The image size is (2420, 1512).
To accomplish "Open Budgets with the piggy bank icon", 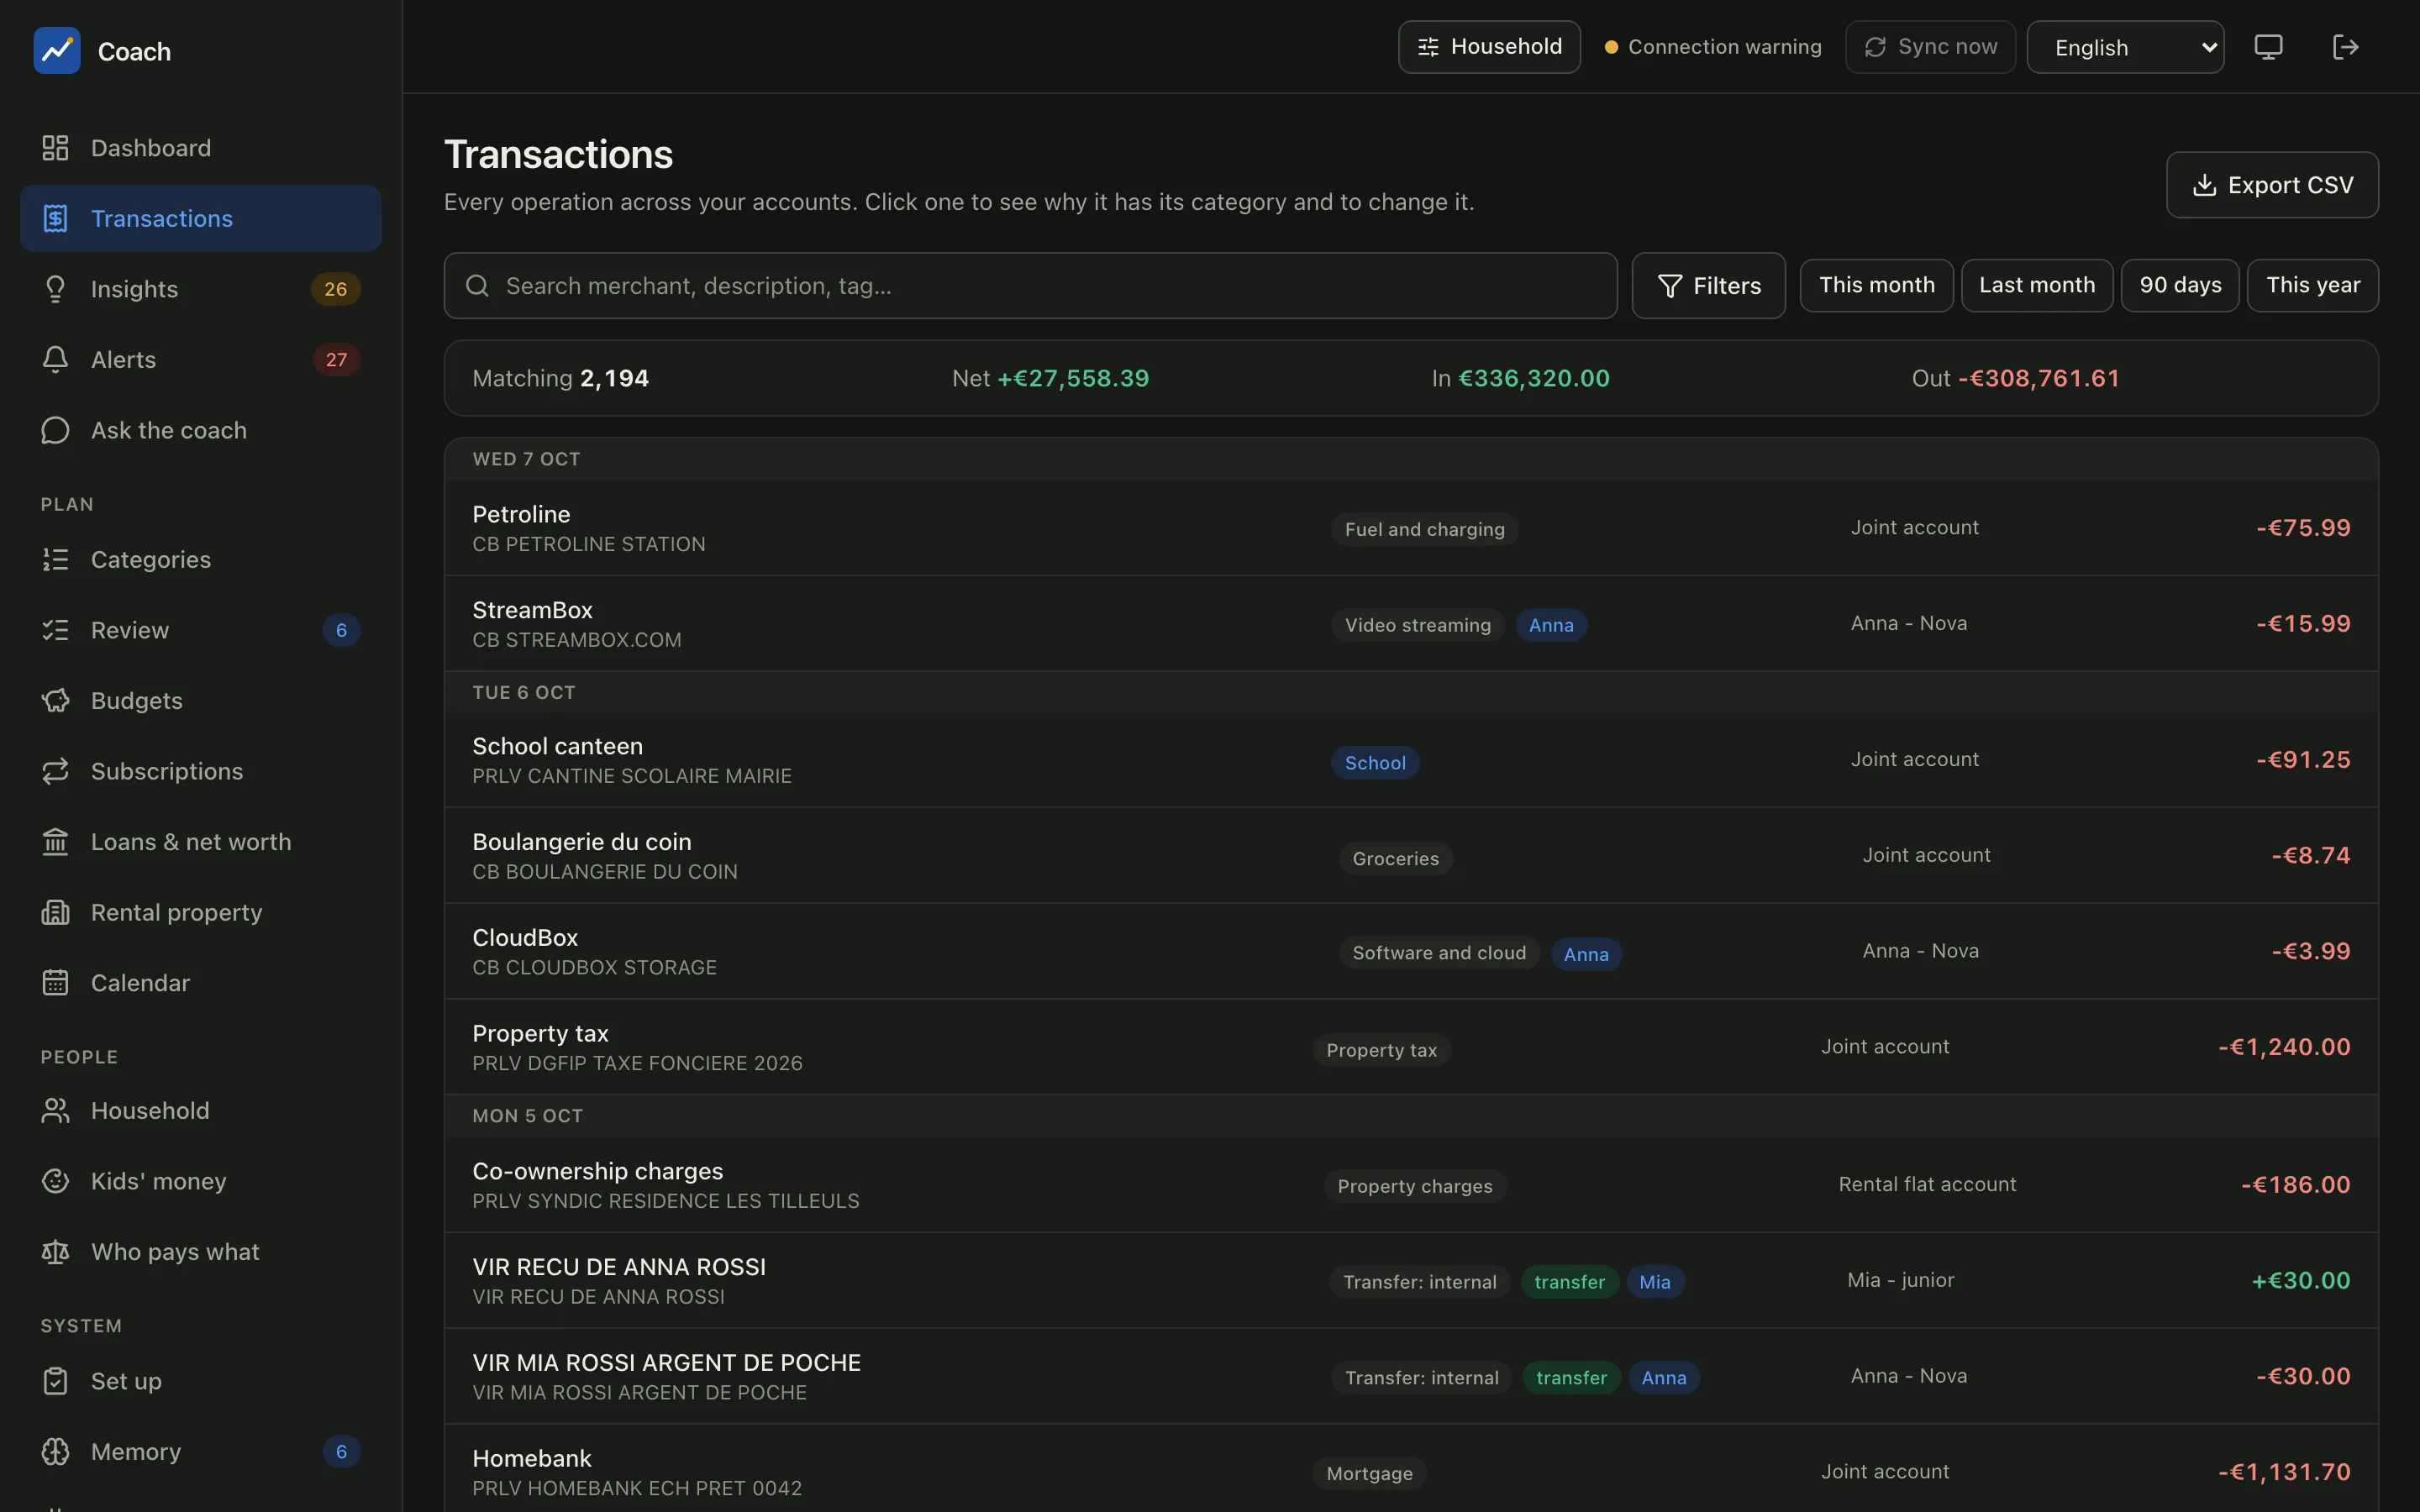I will 200,700.
